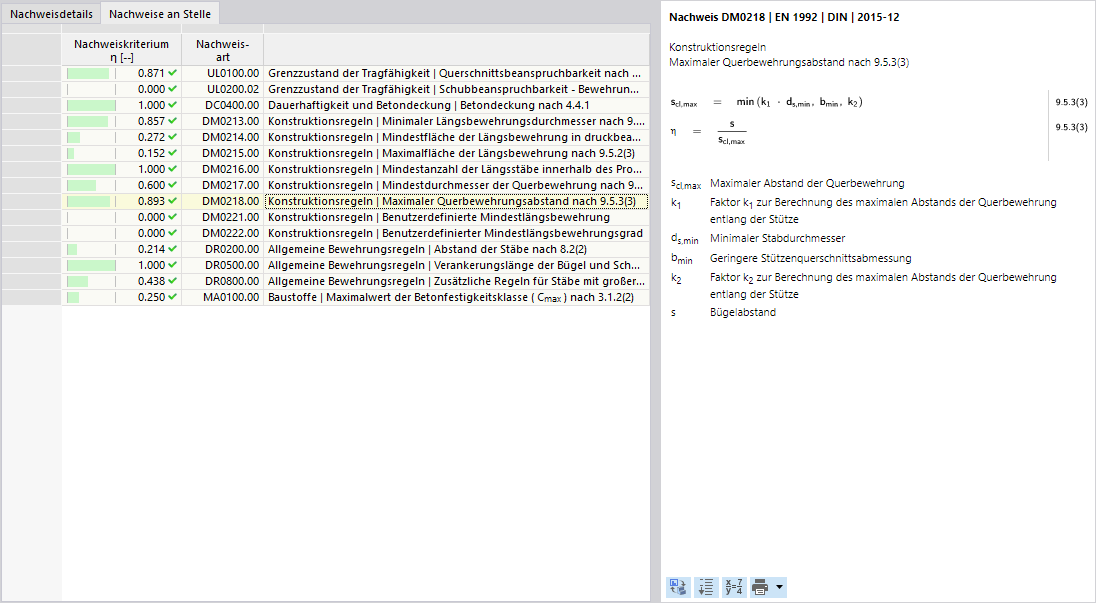Click the Nachweiskriterium η column header
This screenshot has height=603, width=1096.
point(122,50)
